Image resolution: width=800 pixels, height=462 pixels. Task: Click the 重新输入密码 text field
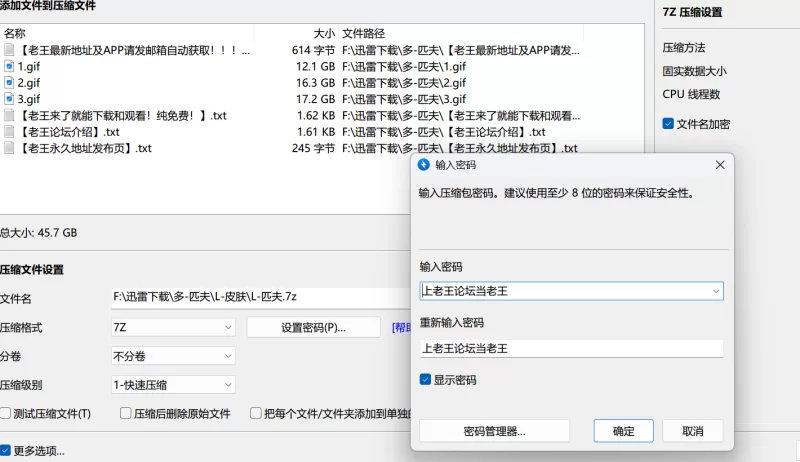pyautogui.click(x=570, y=348)
